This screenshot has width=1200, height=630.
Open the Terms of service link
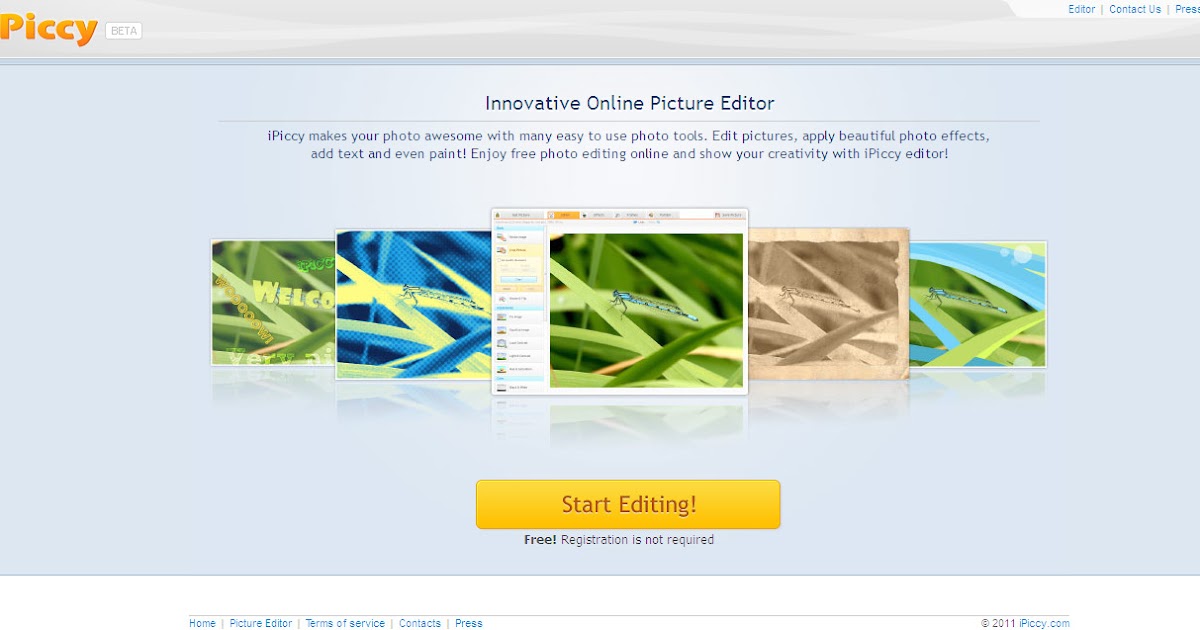[x=345, y=622]
